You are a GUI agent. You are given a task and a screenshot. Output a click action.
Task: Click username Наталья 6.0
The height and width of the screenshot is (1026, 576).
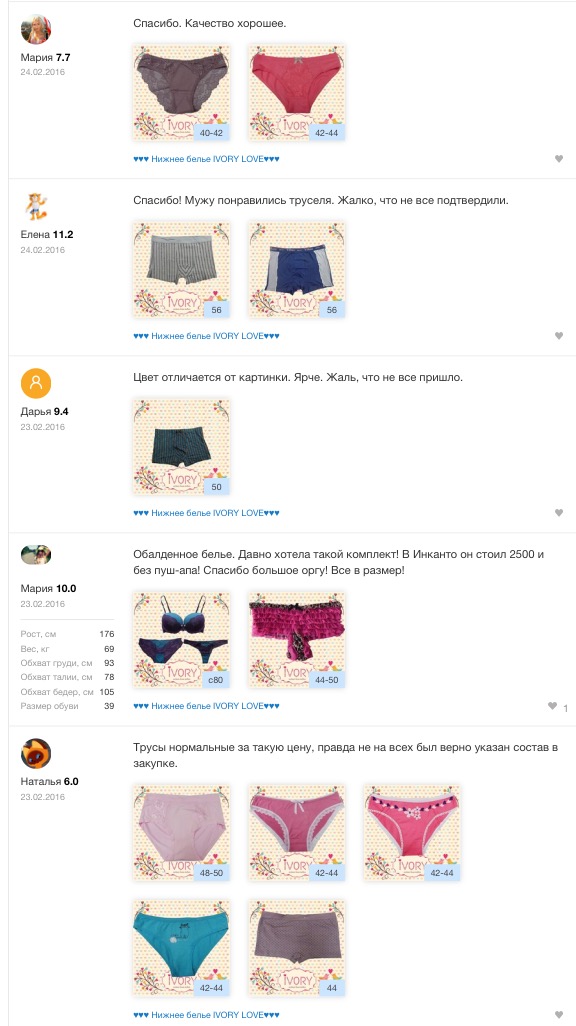pyautogui.click(x=50, y=781)
